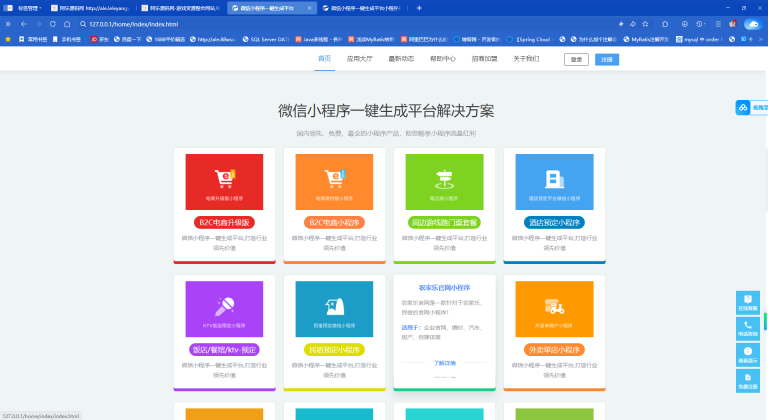Open the 京东 bookmark
The height and width of the screenshot is (420, 768).
point(99,39)
